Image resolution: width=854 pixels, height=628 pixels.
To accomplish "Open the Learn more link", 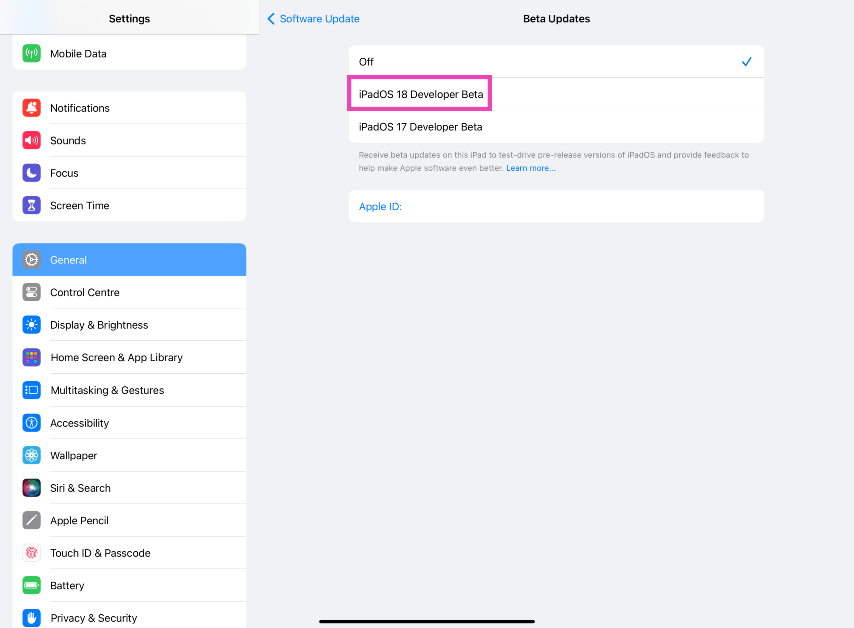I will pos(530,168).
